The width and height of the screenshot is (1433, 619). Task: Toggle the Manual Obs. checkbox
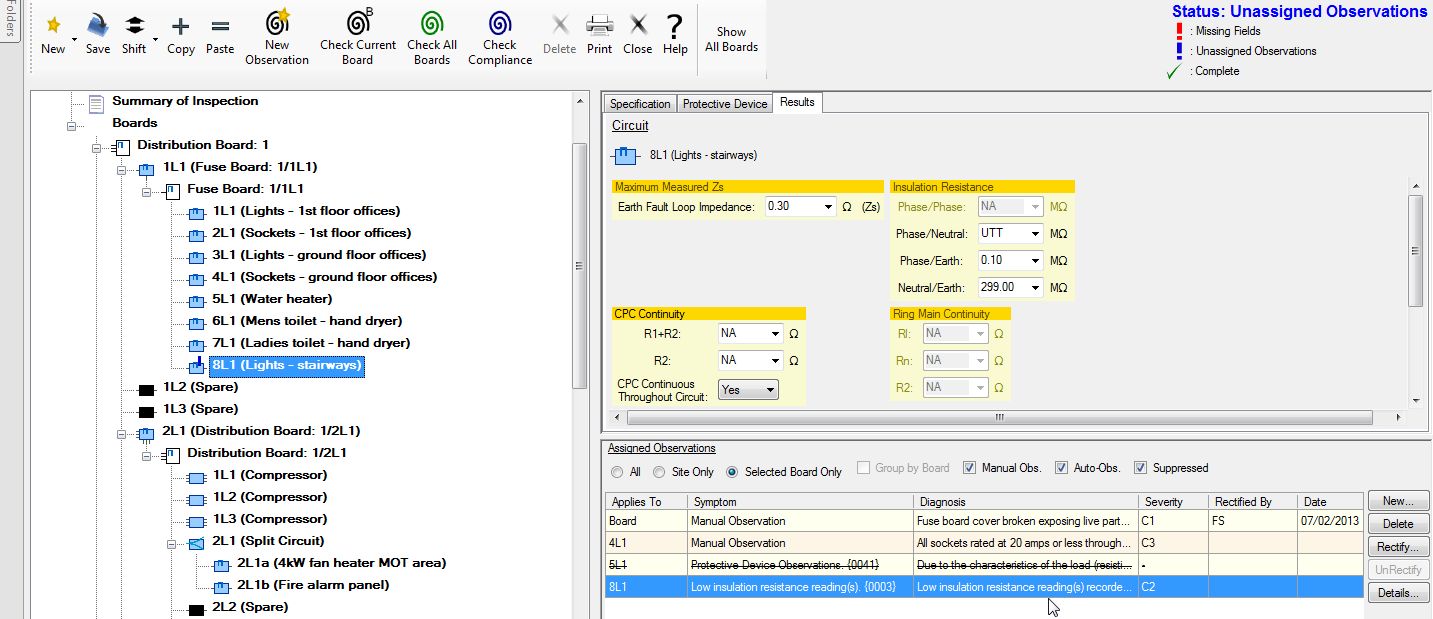(x=969, y=468)
